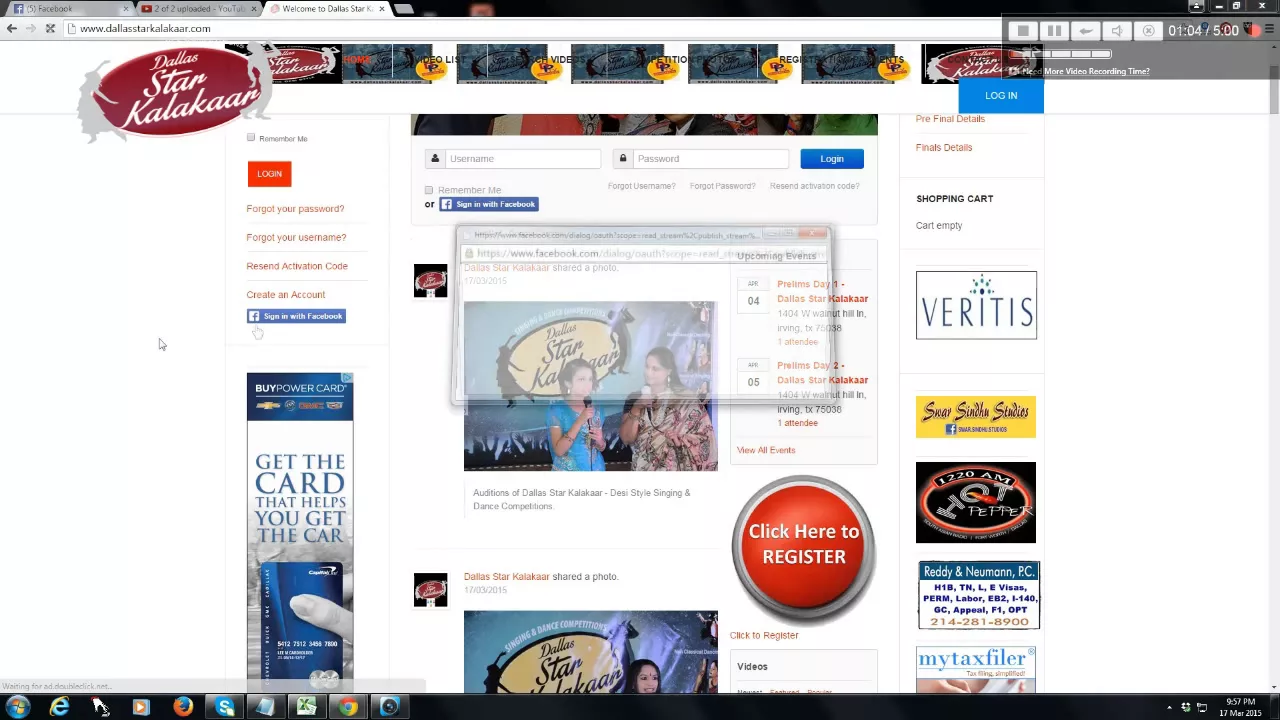The height and width of the screenshot is (720, 1280).
Task: Open Excel from the taskbar
Action: [x=307, y=707]
